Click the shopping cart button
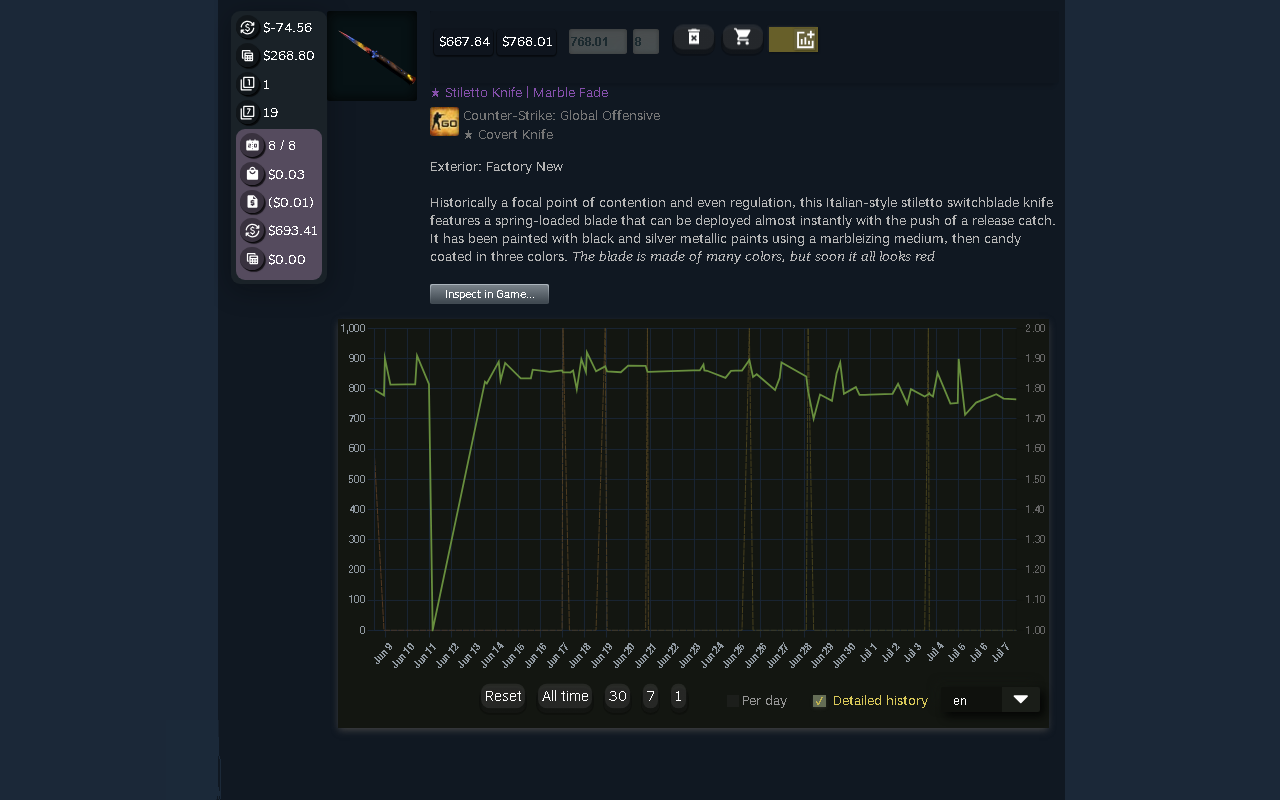Viewport: 1280px width, 800px height. point(742,38)
